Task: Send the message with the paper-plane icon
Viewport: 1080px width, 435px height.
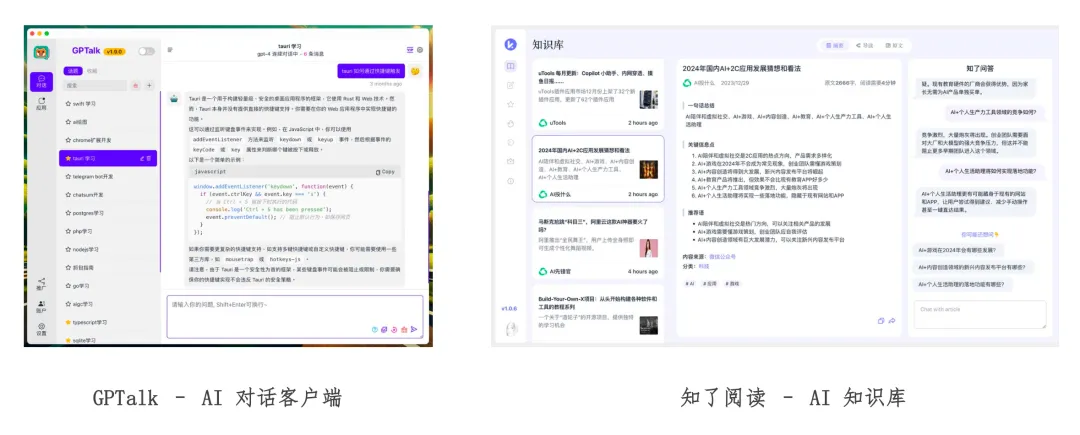Action: pyautogui.click(x=414, y=330)
